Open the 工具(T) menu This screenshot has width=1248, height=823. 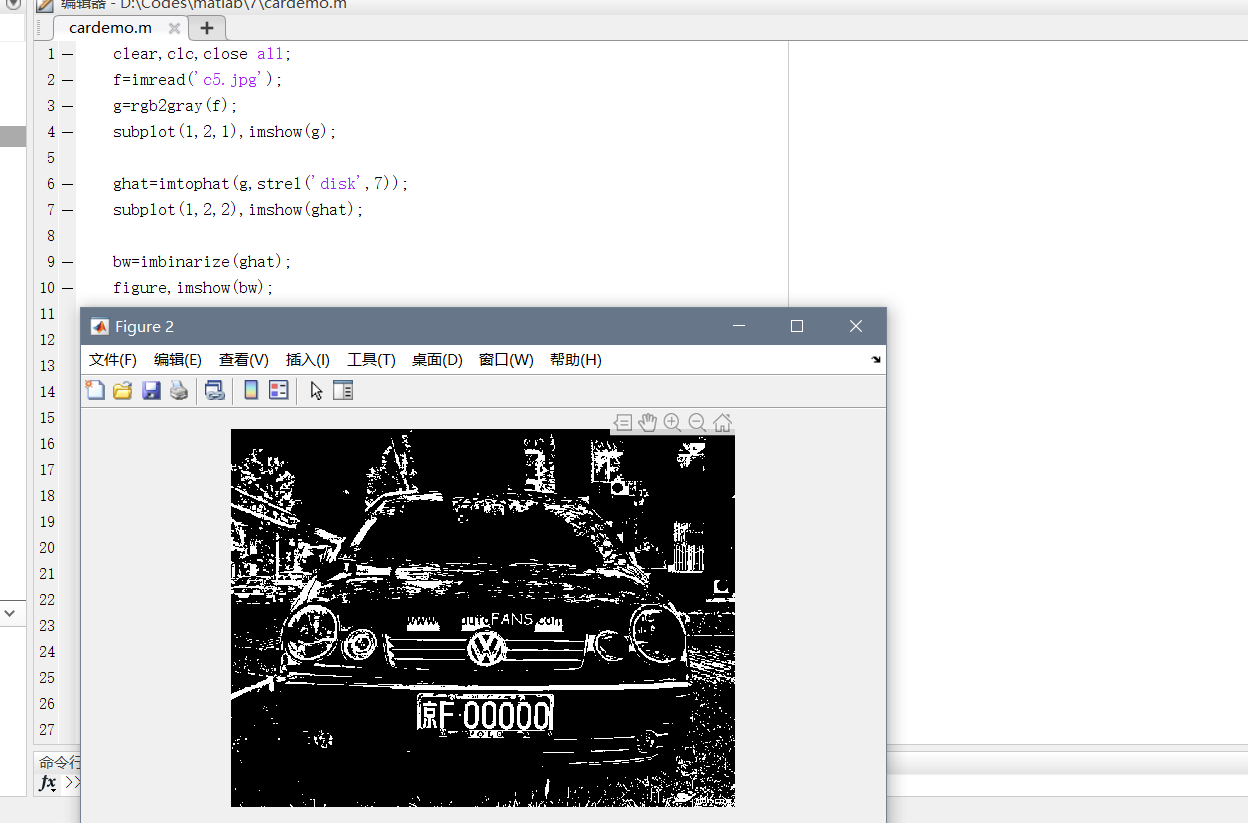[x=371, y=360]
